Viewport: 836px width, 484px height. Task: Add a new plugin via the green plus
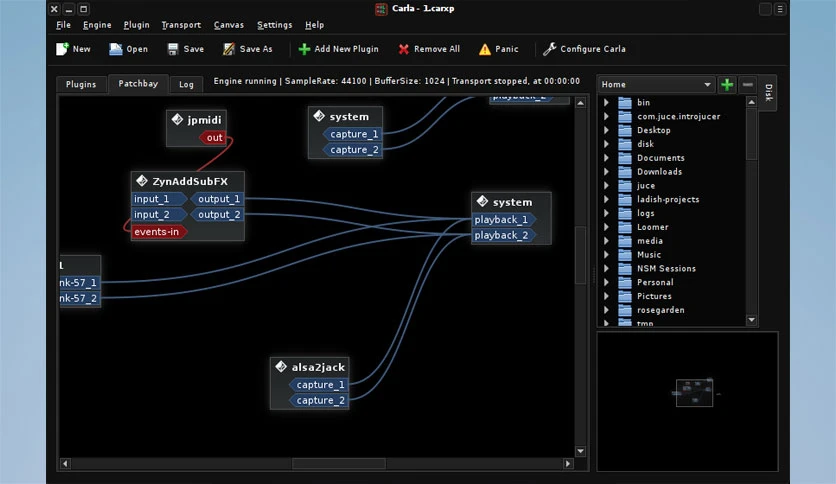click(x=304, y=49)
